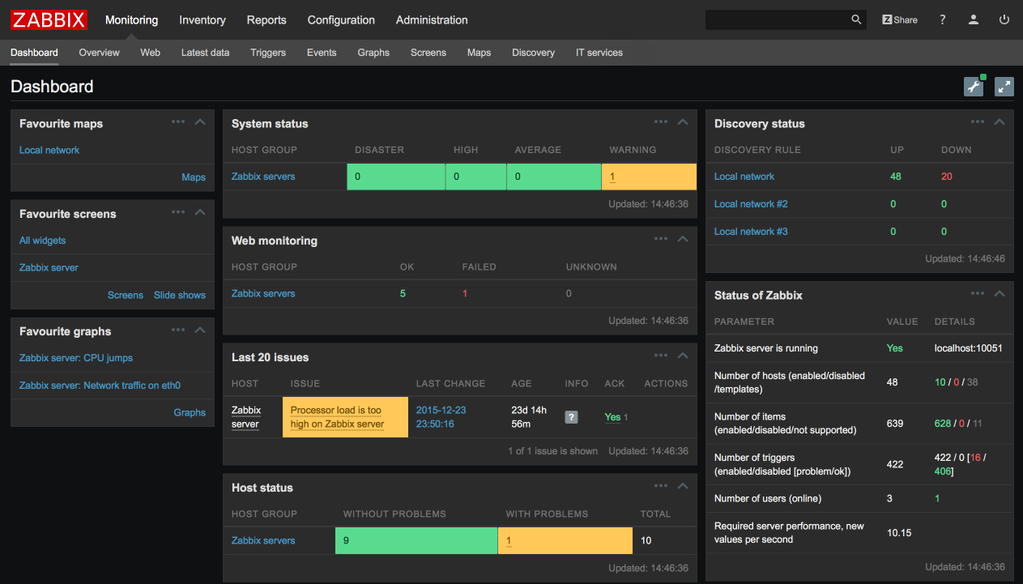
Task: Open the user profile icon
Action: pyautogui.click(x=972, y=19)
